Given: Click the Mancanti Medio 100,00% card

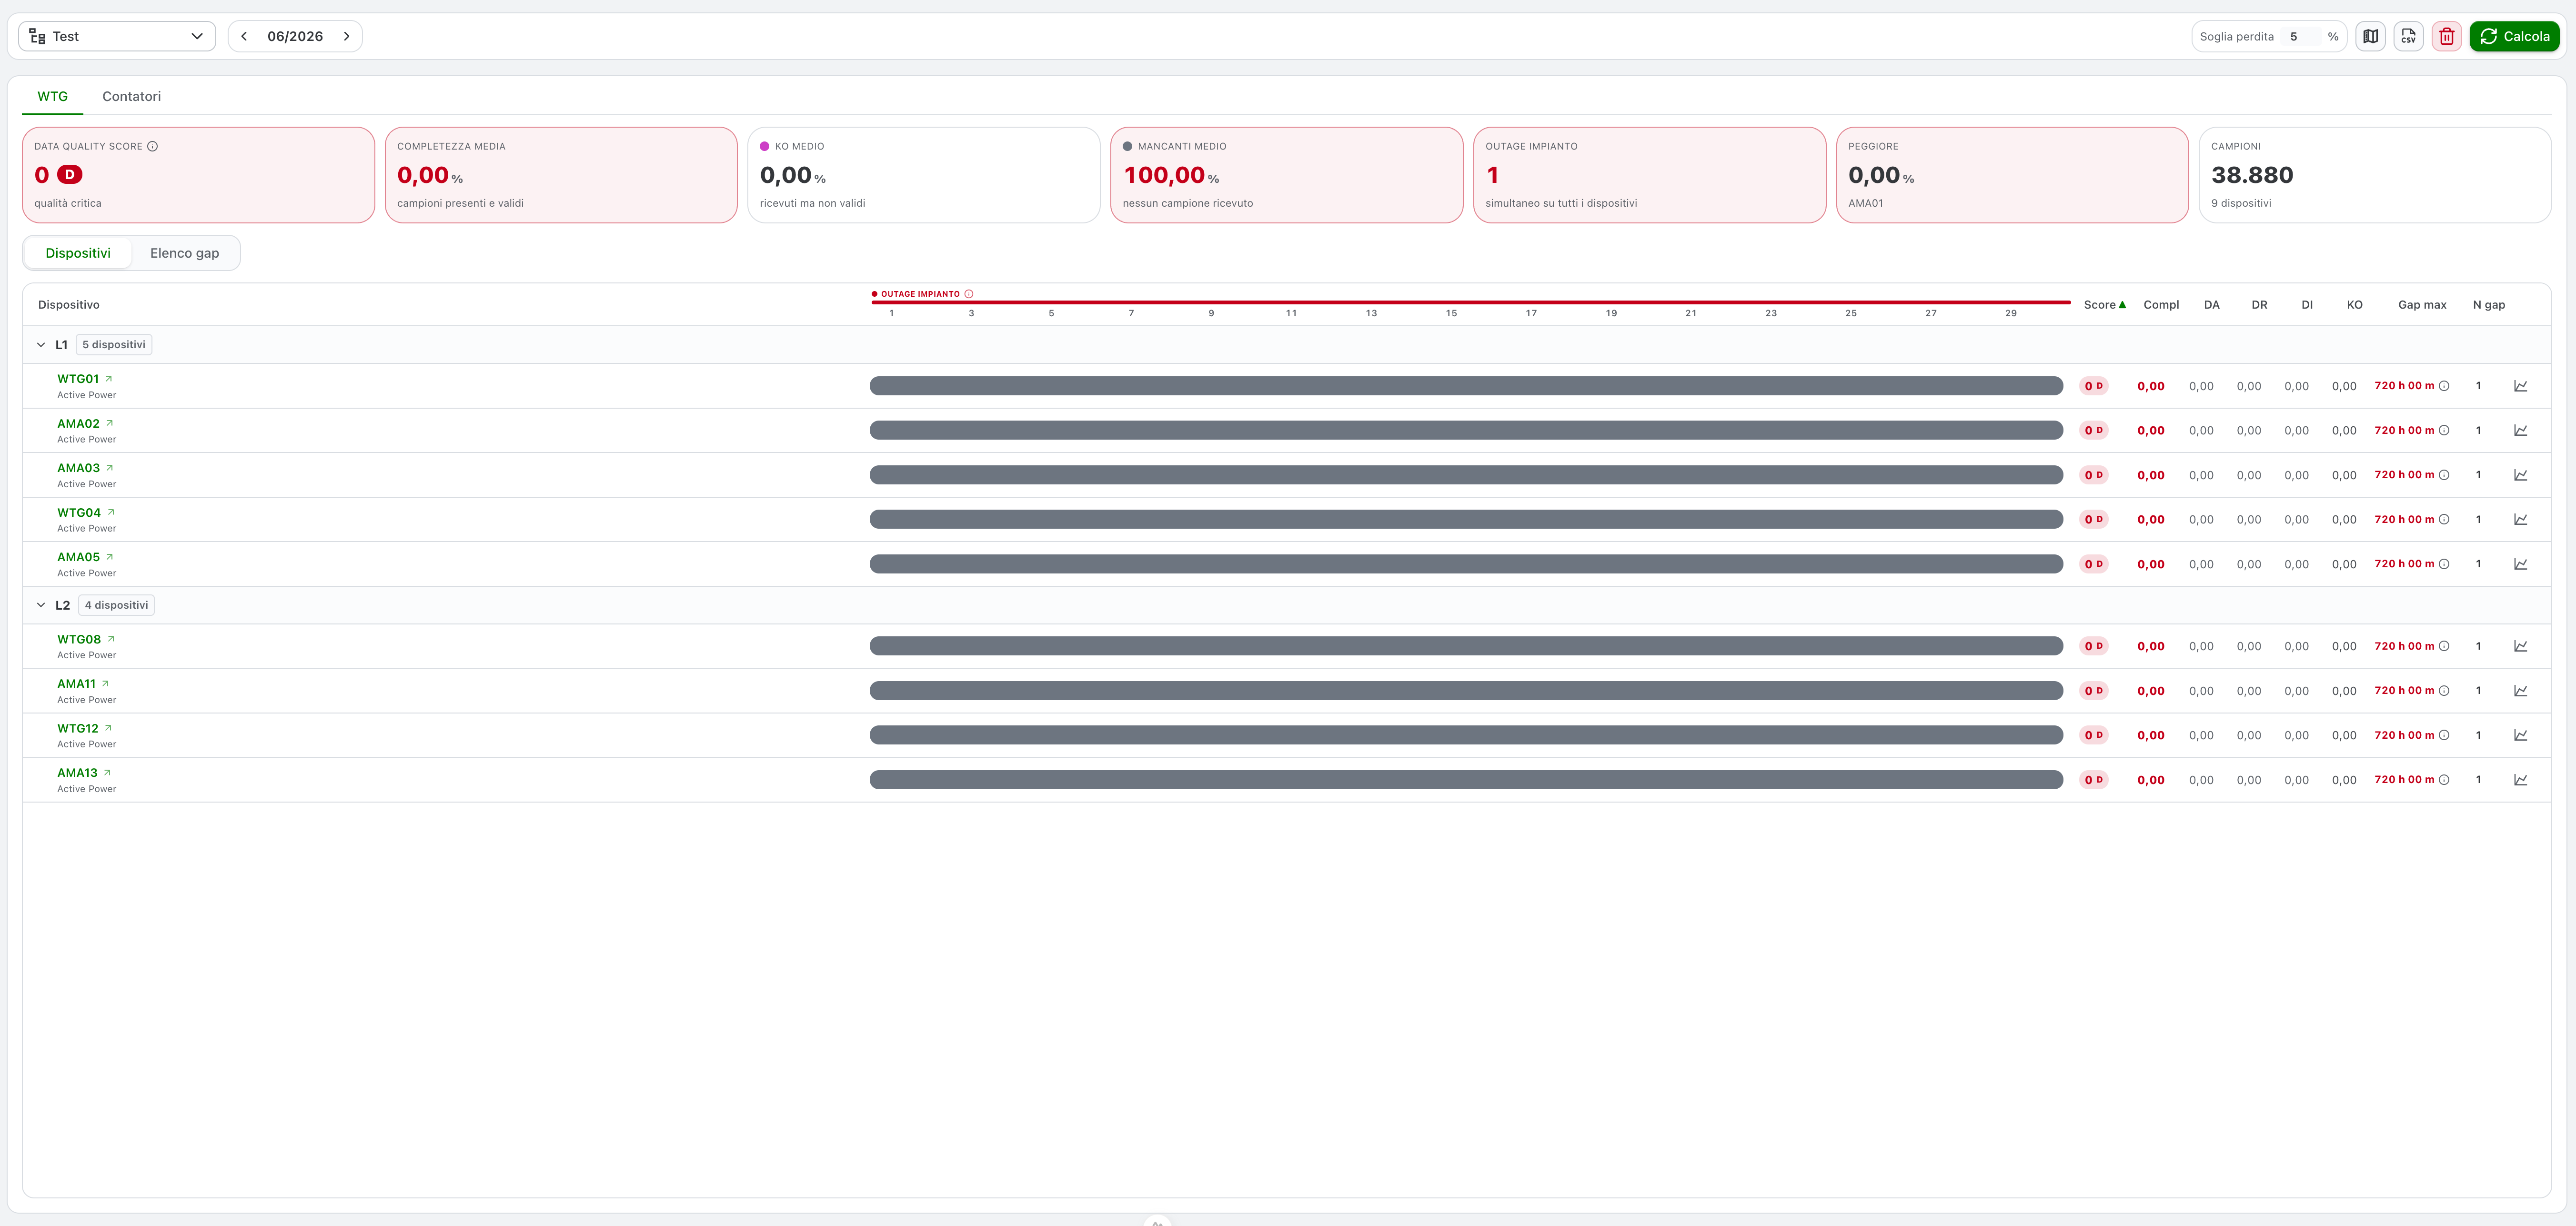Looking at the screenshot, I should coord(1286,175).
